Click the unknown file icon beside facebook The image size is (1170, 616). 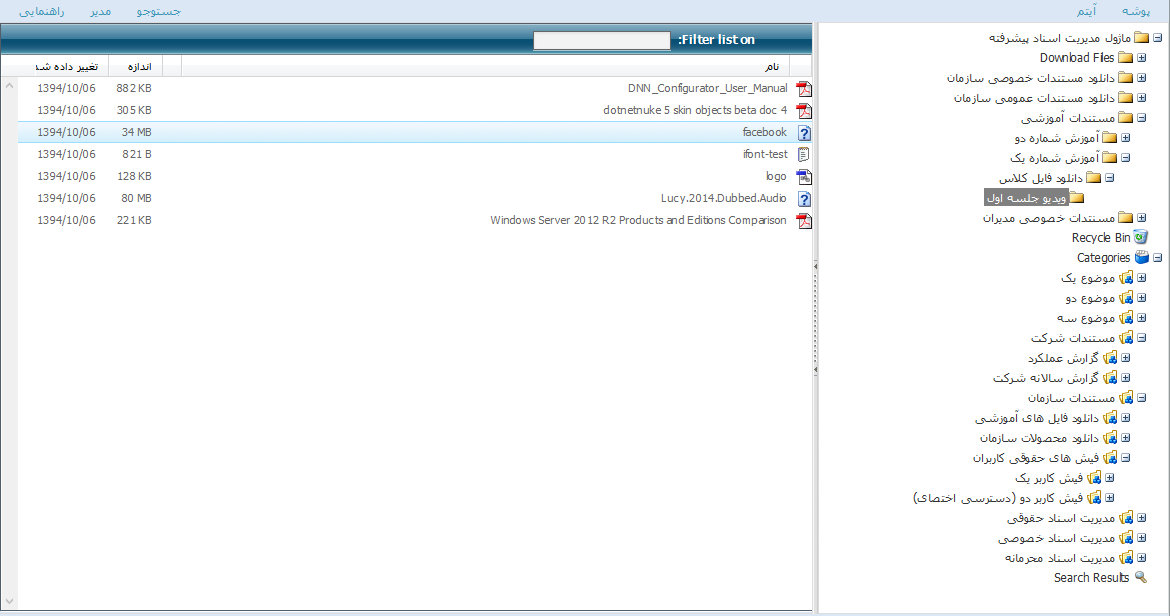click(x=803, y=133)
